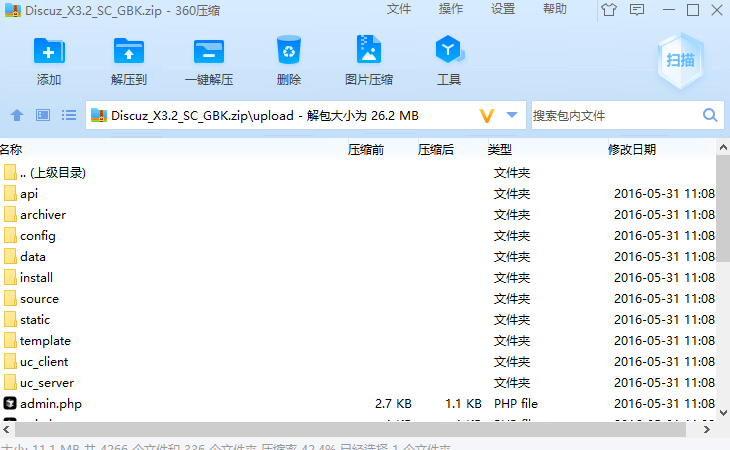The width and height of the screenshot is (730, 450).
Task: Click the 删除 (Delete) recycle icon
Action: [x=289, y=61]
